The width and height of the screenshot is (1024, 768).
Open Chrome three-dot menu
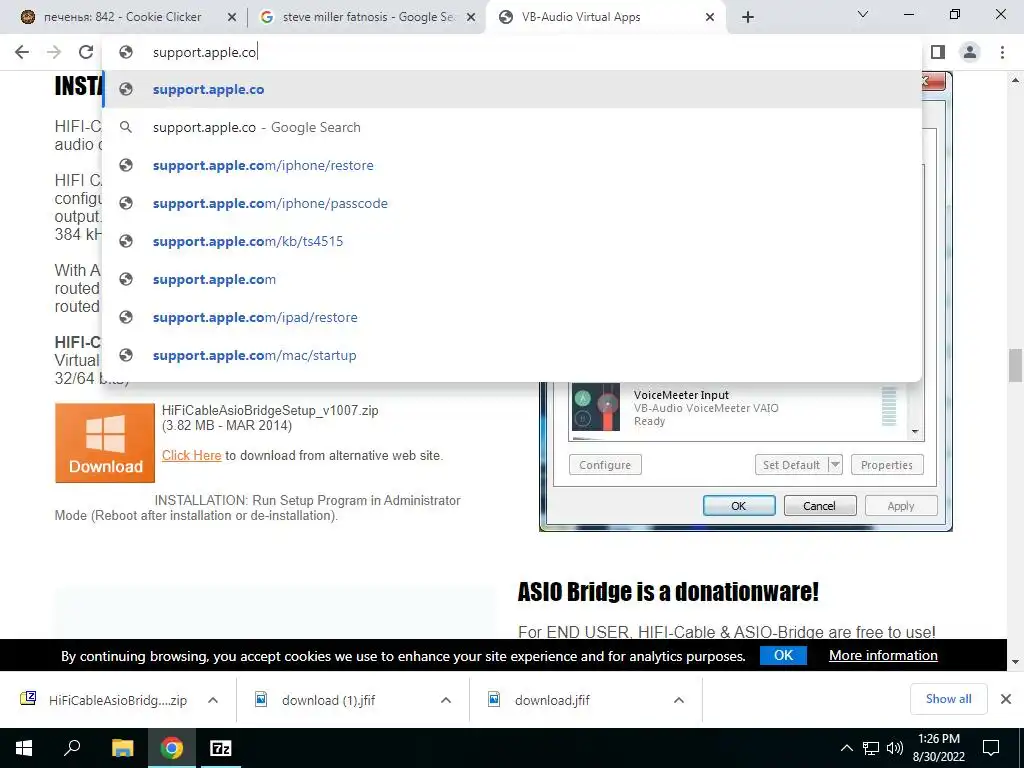[1002, 52]
